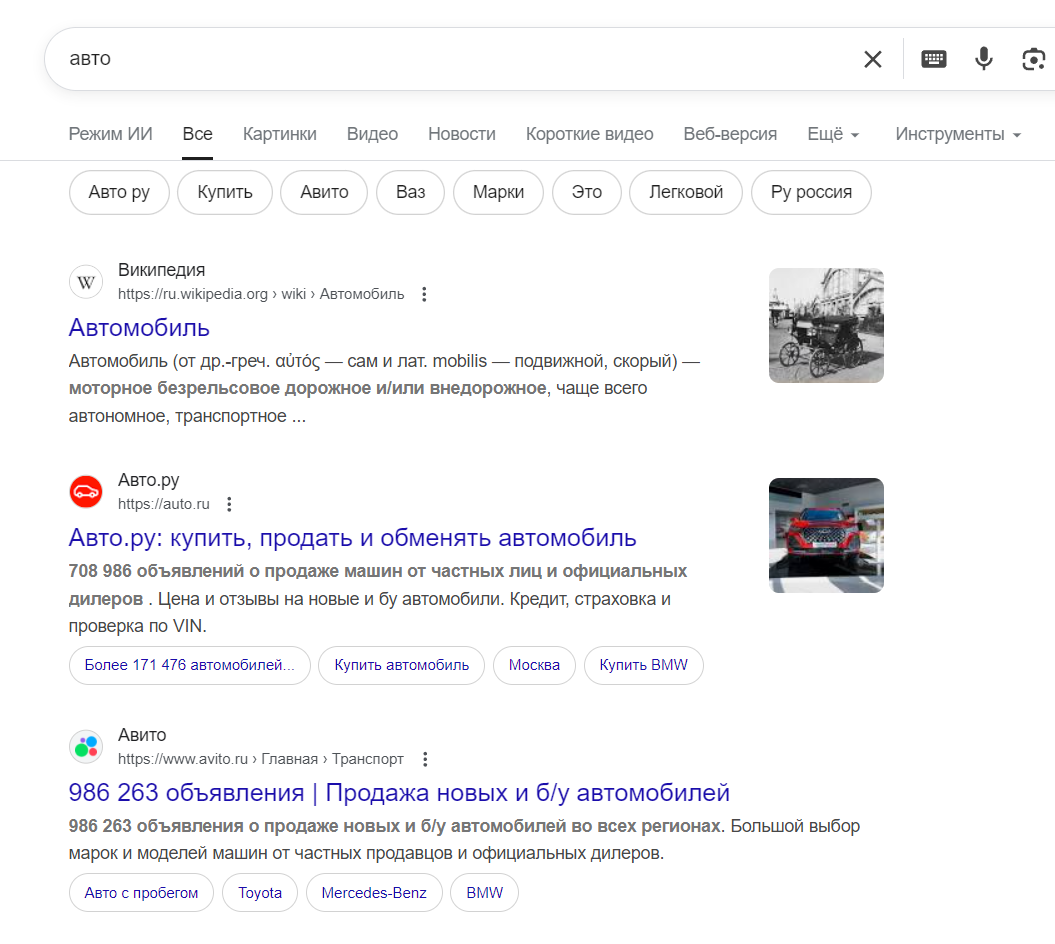This screenshot has width=1055, height=944.
Task: Switch to the Короткие видео tab
Action: tap(589, 134)
